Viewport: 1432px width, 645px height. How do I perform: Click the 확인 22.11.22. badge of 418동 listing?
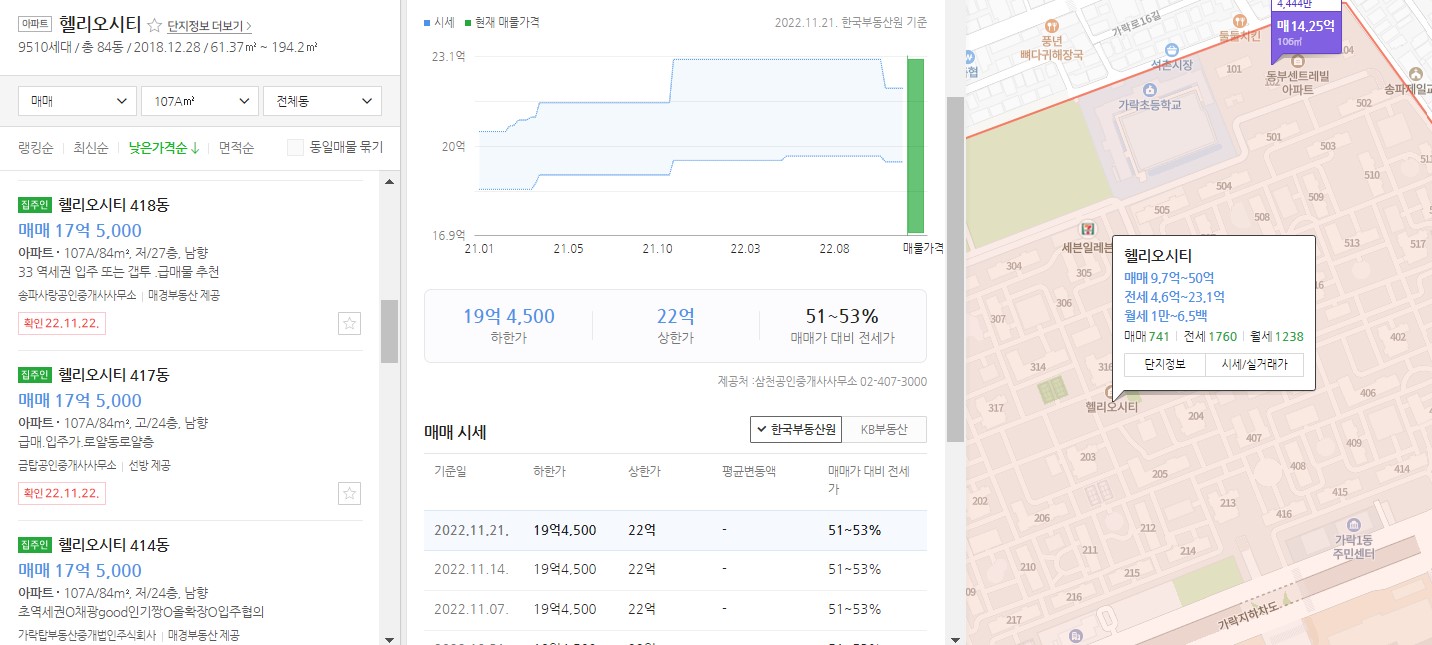click(x=62, y=323)
